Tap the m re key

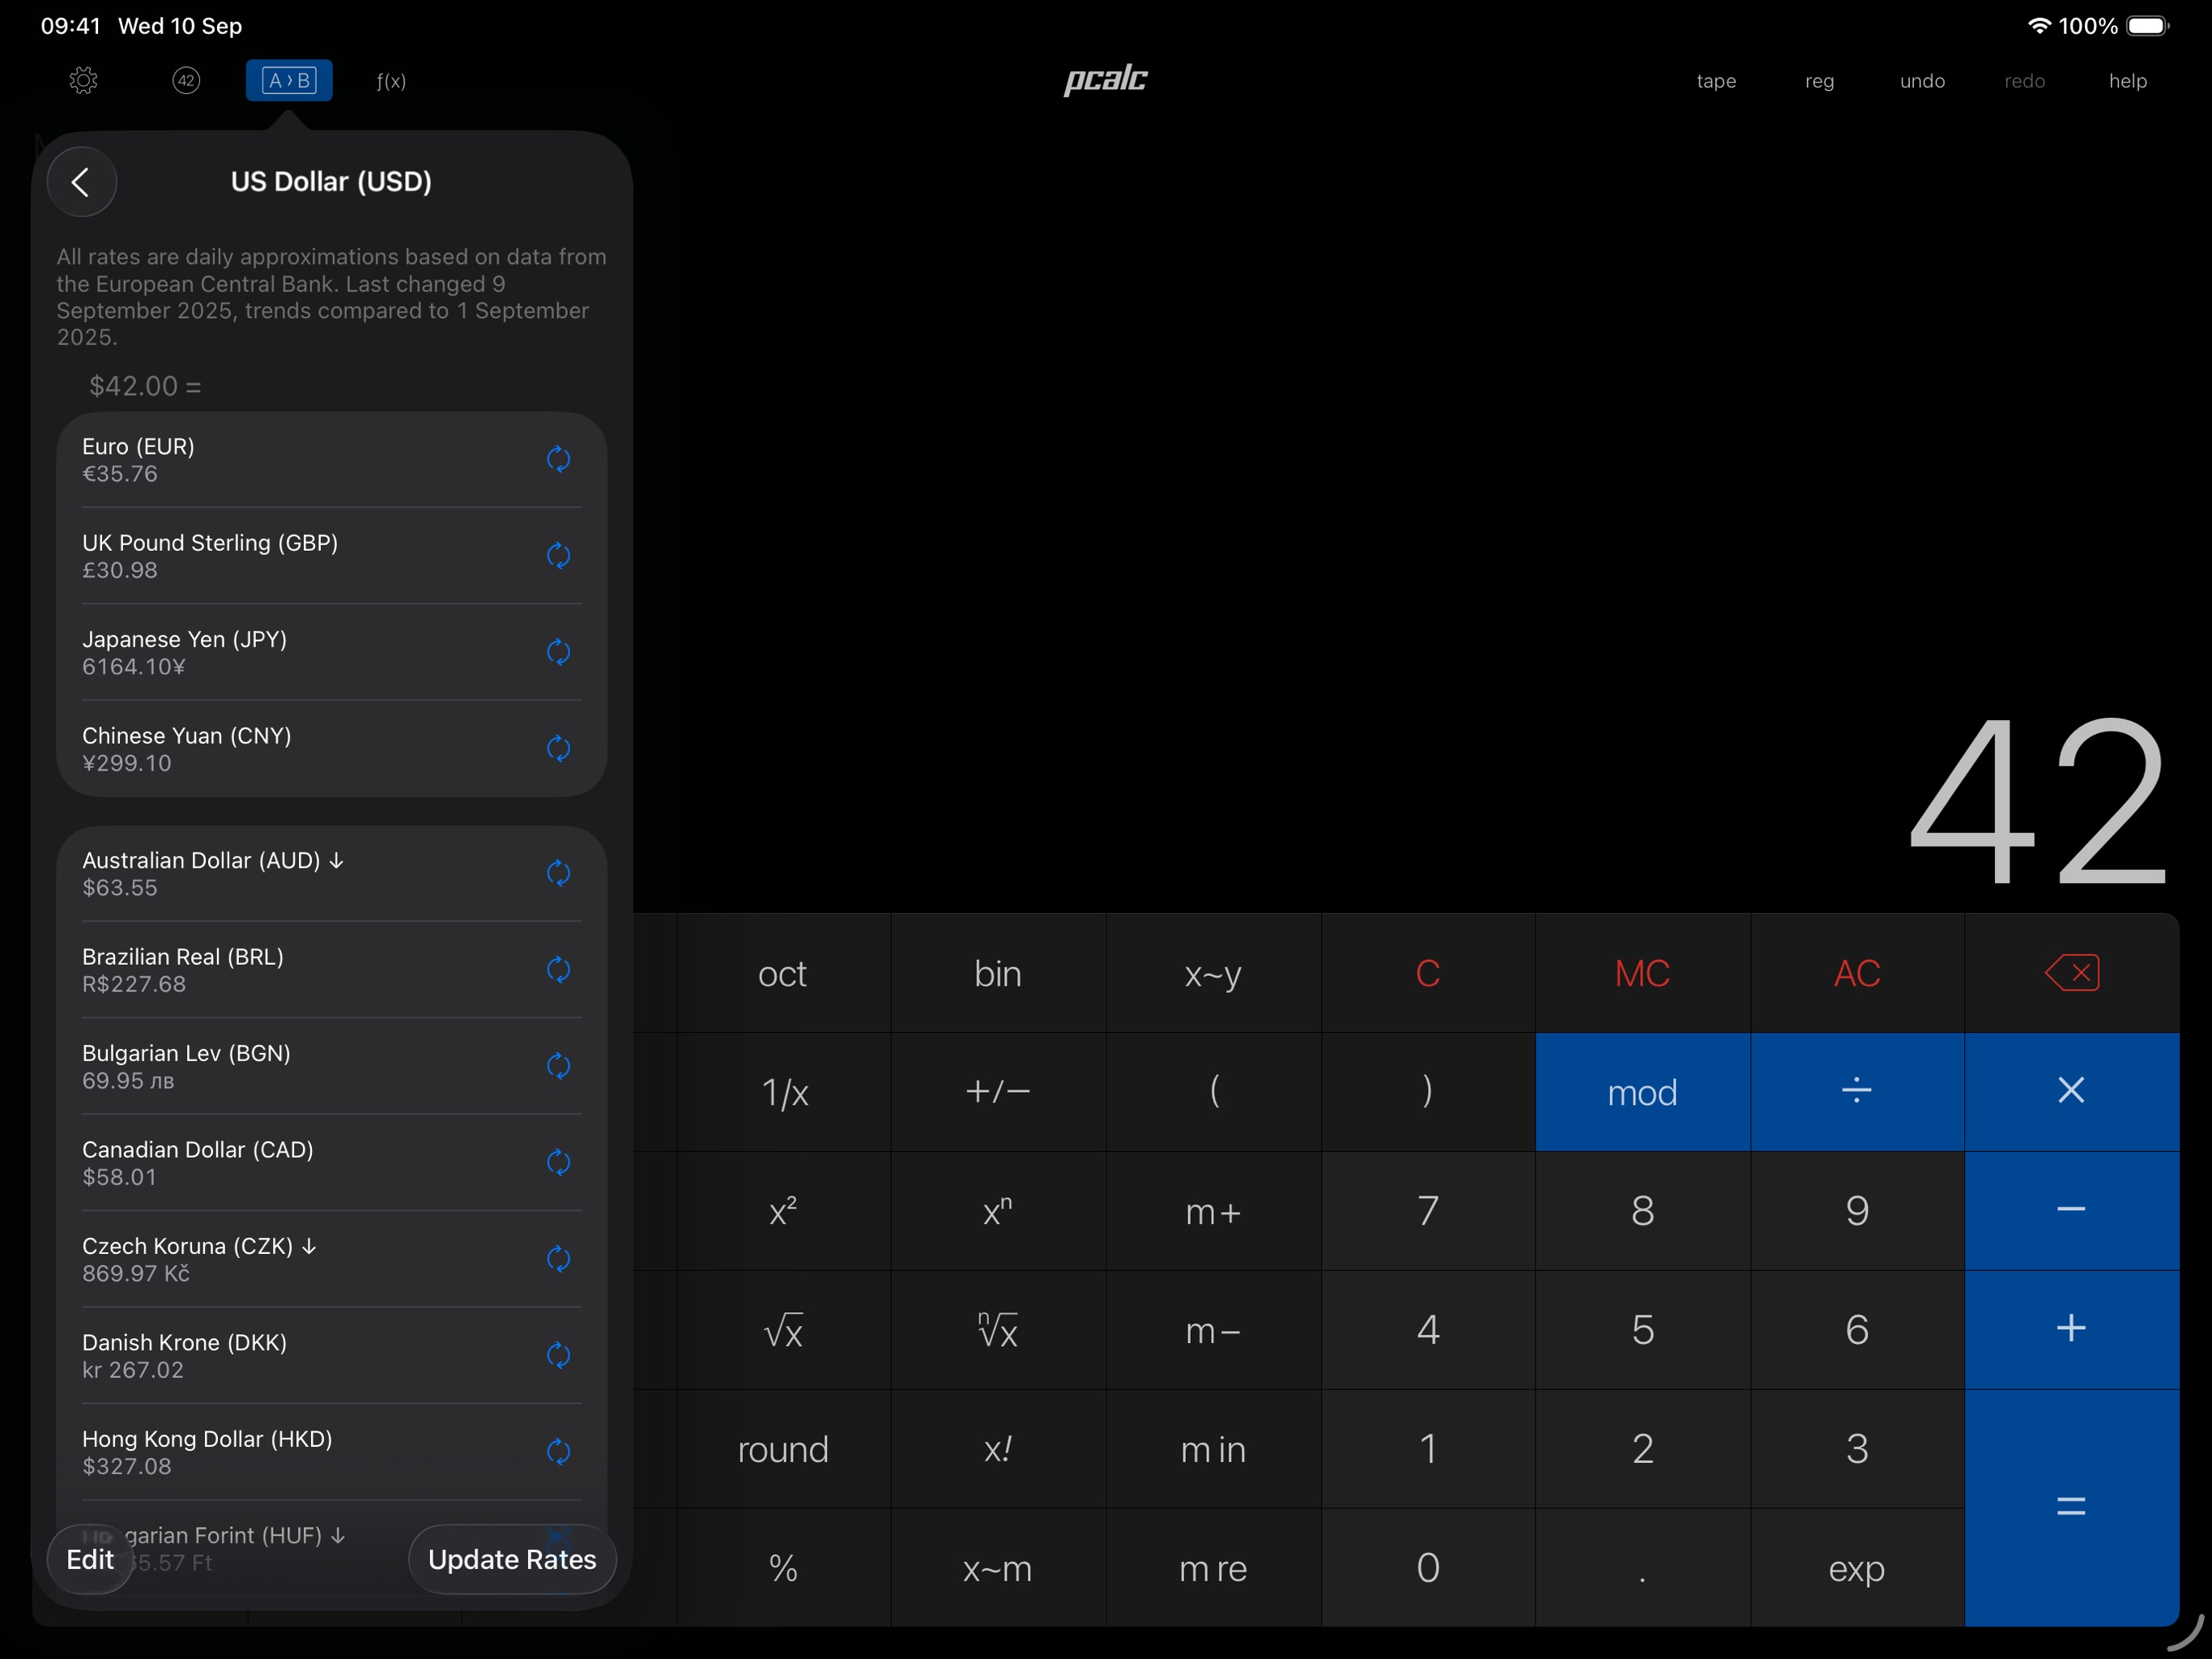(1213, 1568)
